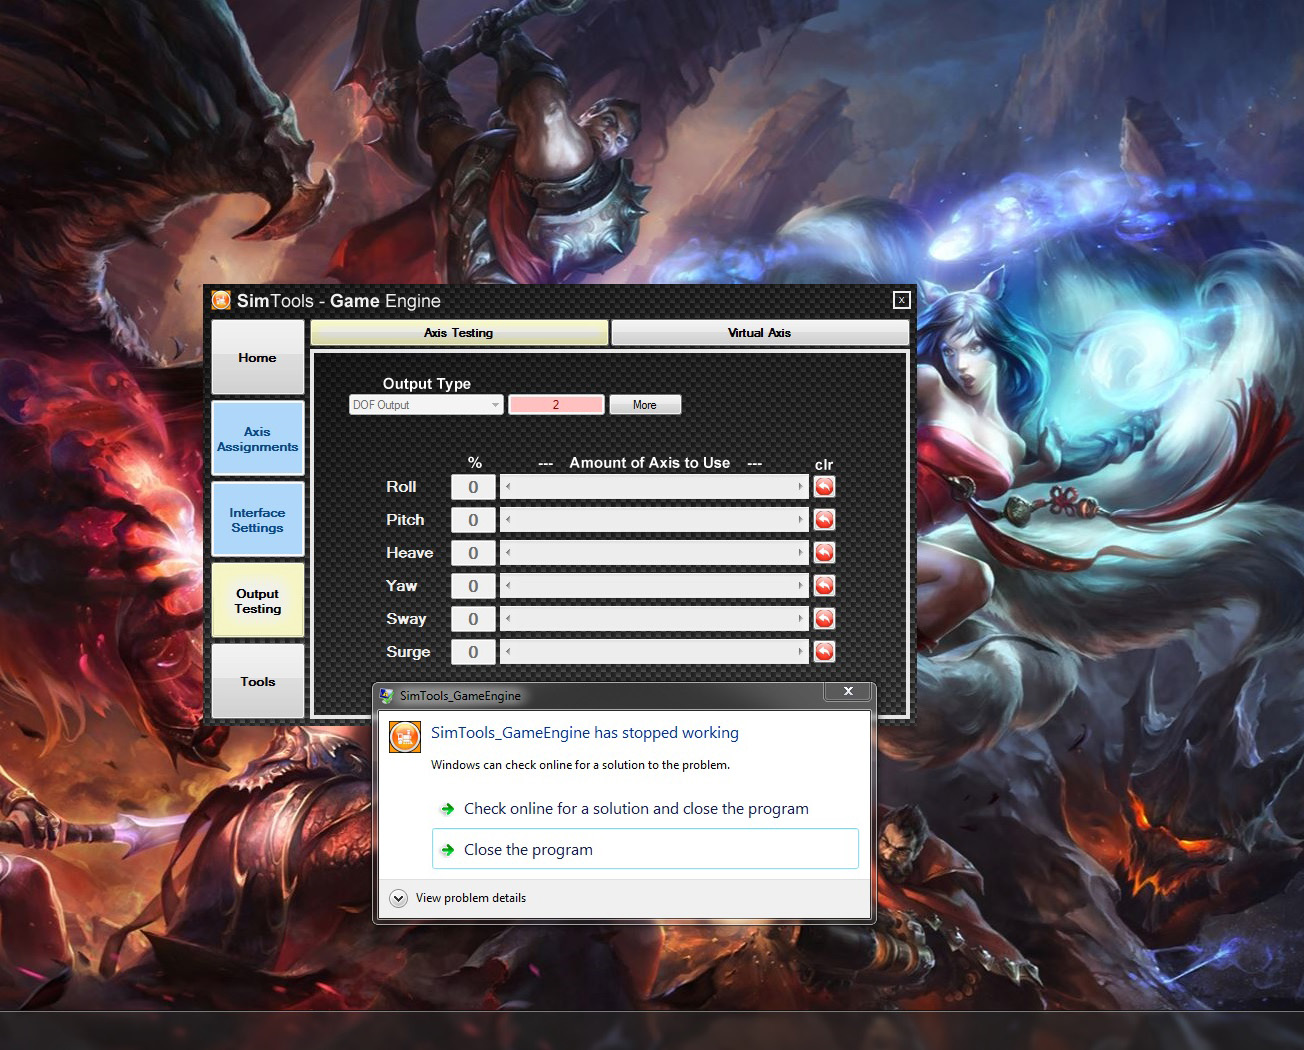Viewport: 1304px width, 1050px height.
Task: Open the Tools section
Action: point(257,681)
